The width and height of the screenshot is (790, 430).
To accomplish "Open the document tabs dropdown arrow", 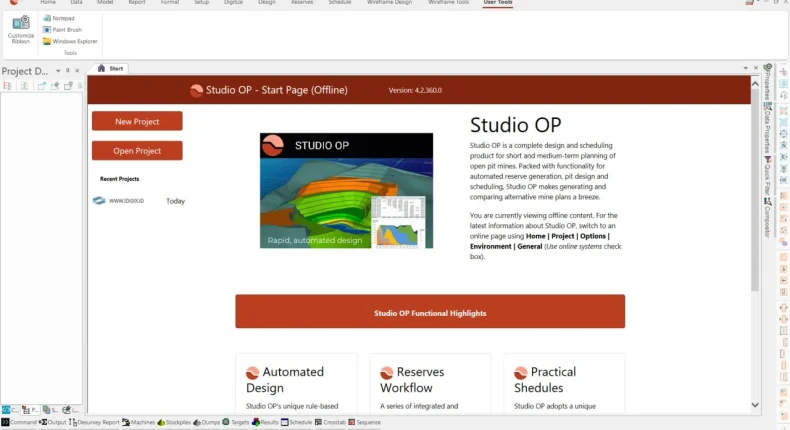I will (746, 68).
